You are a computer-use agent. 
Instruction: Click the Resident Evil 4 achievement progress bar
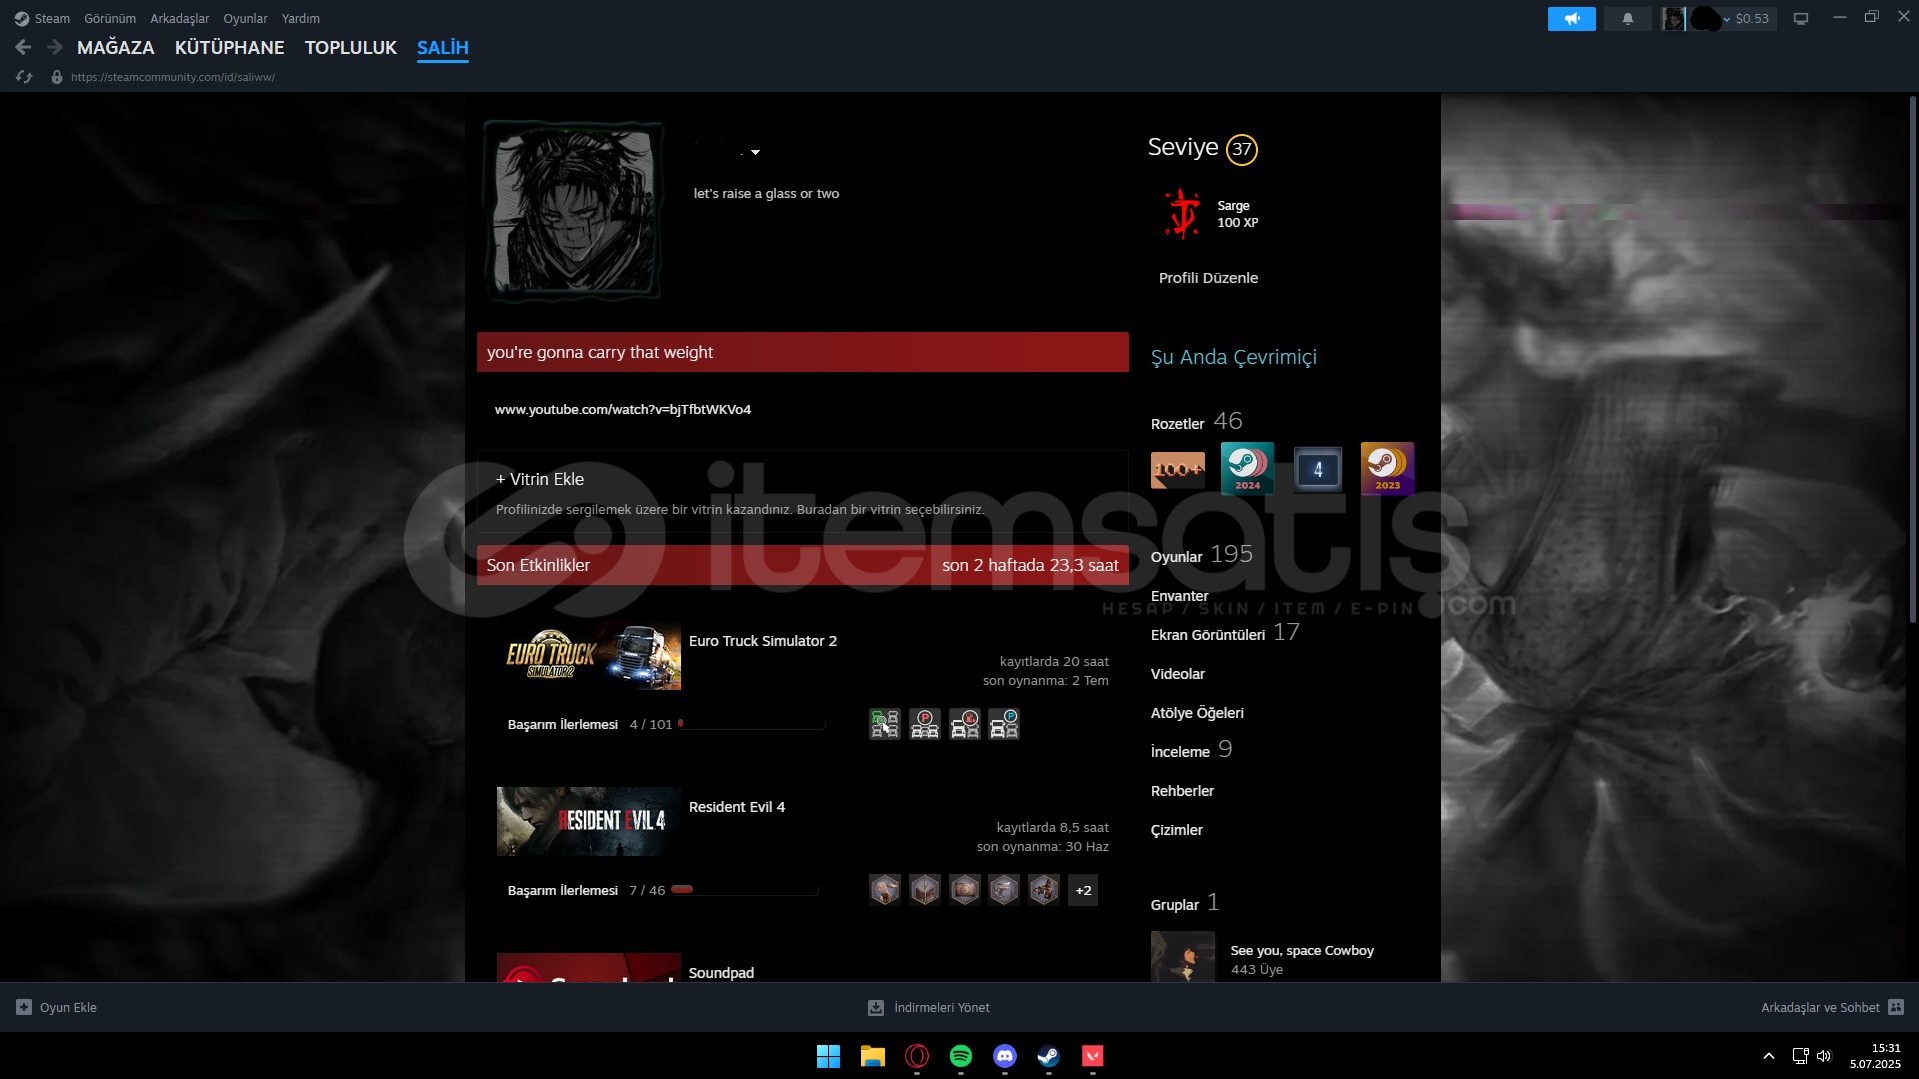pos(744,890)
